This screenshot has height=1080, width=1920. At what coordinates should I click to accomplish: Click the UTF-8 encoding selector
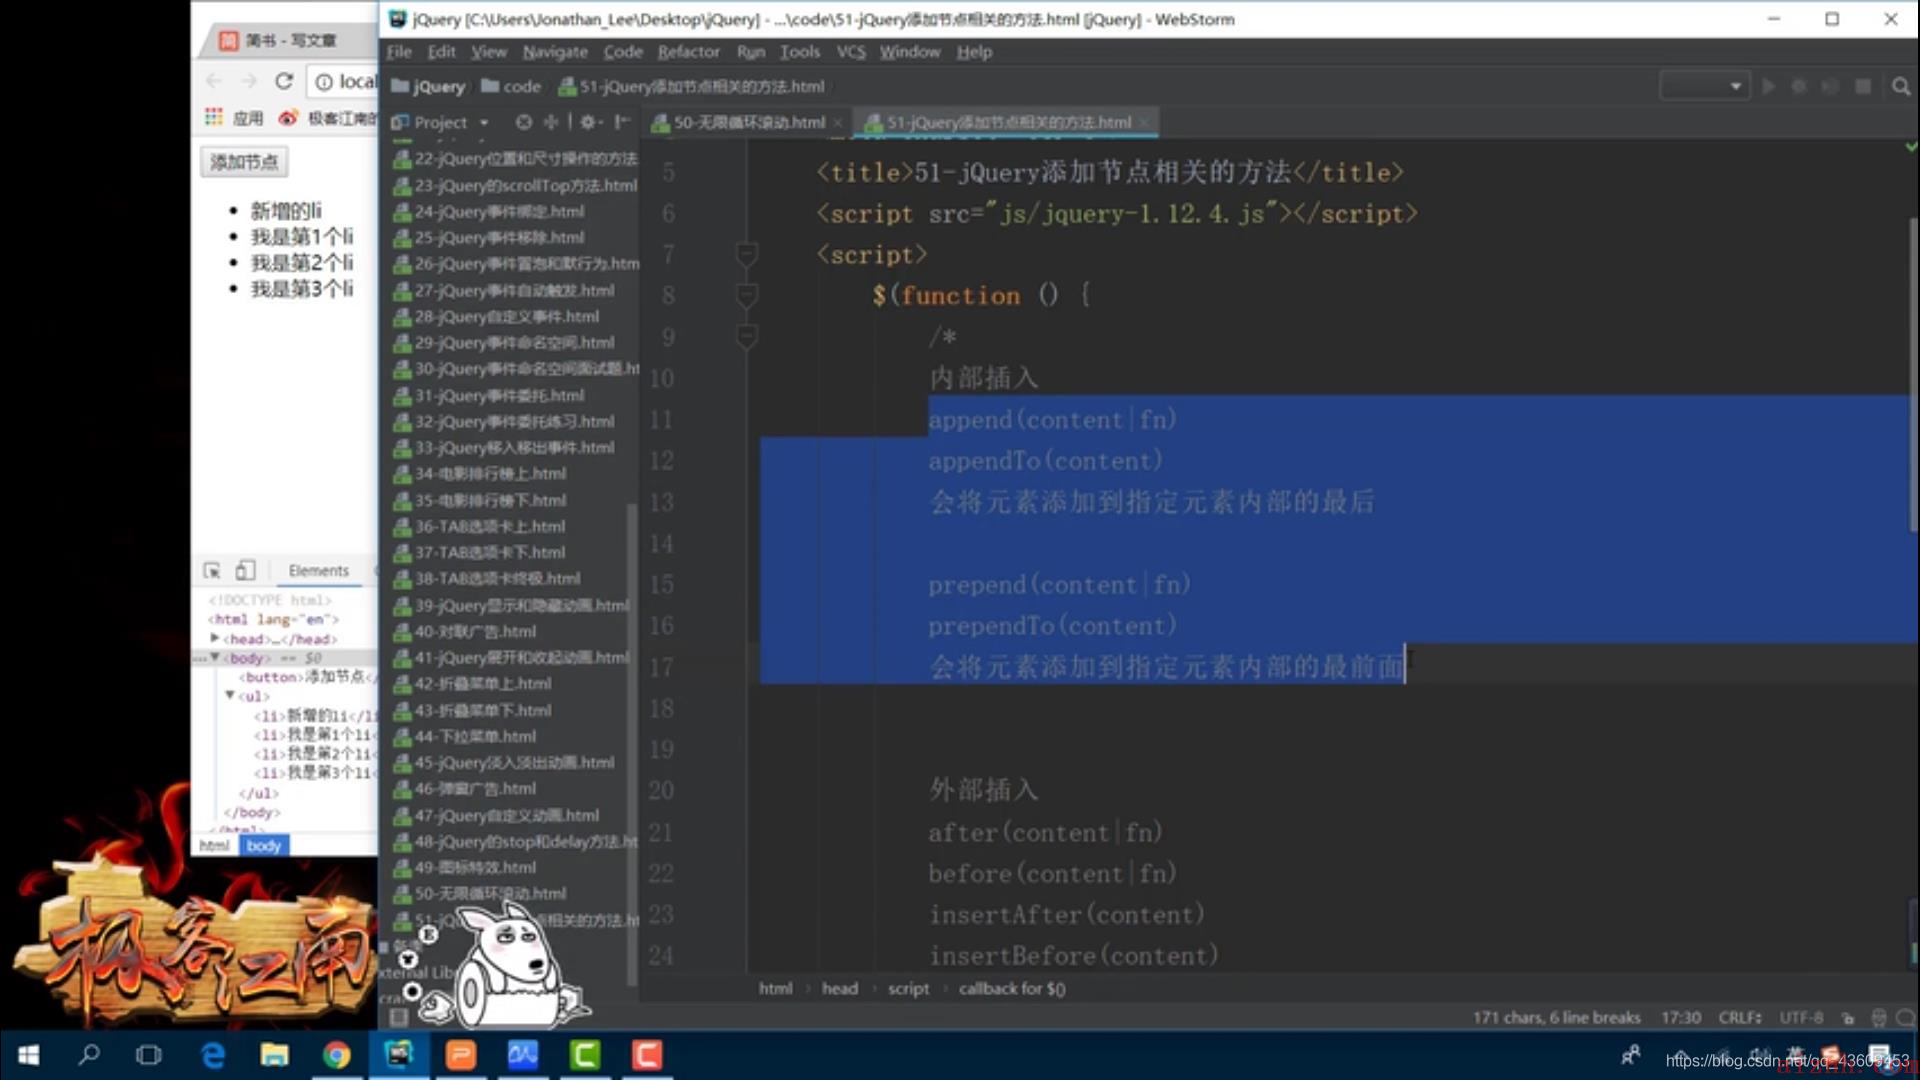pyautogui.click(x=1801, y=1017)
